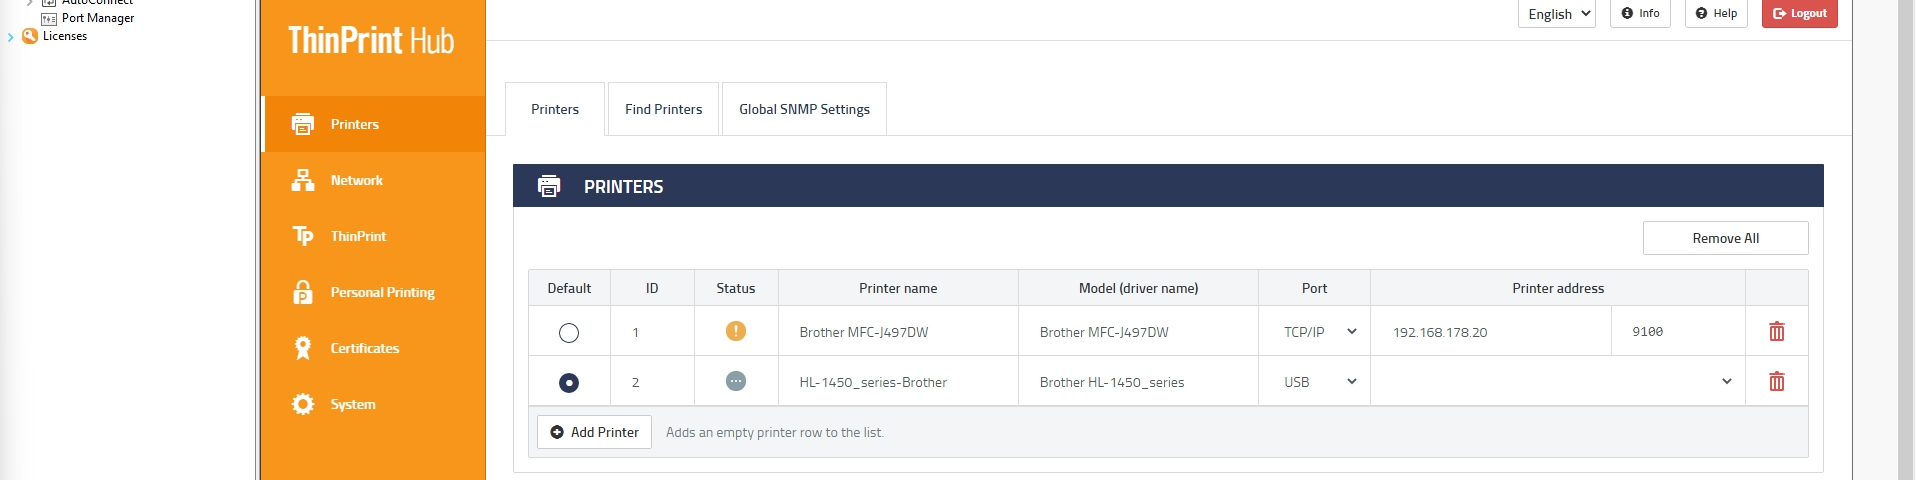Open the English language dropdown
This screenshot has width=1916, height=480.
point(1556,14)
